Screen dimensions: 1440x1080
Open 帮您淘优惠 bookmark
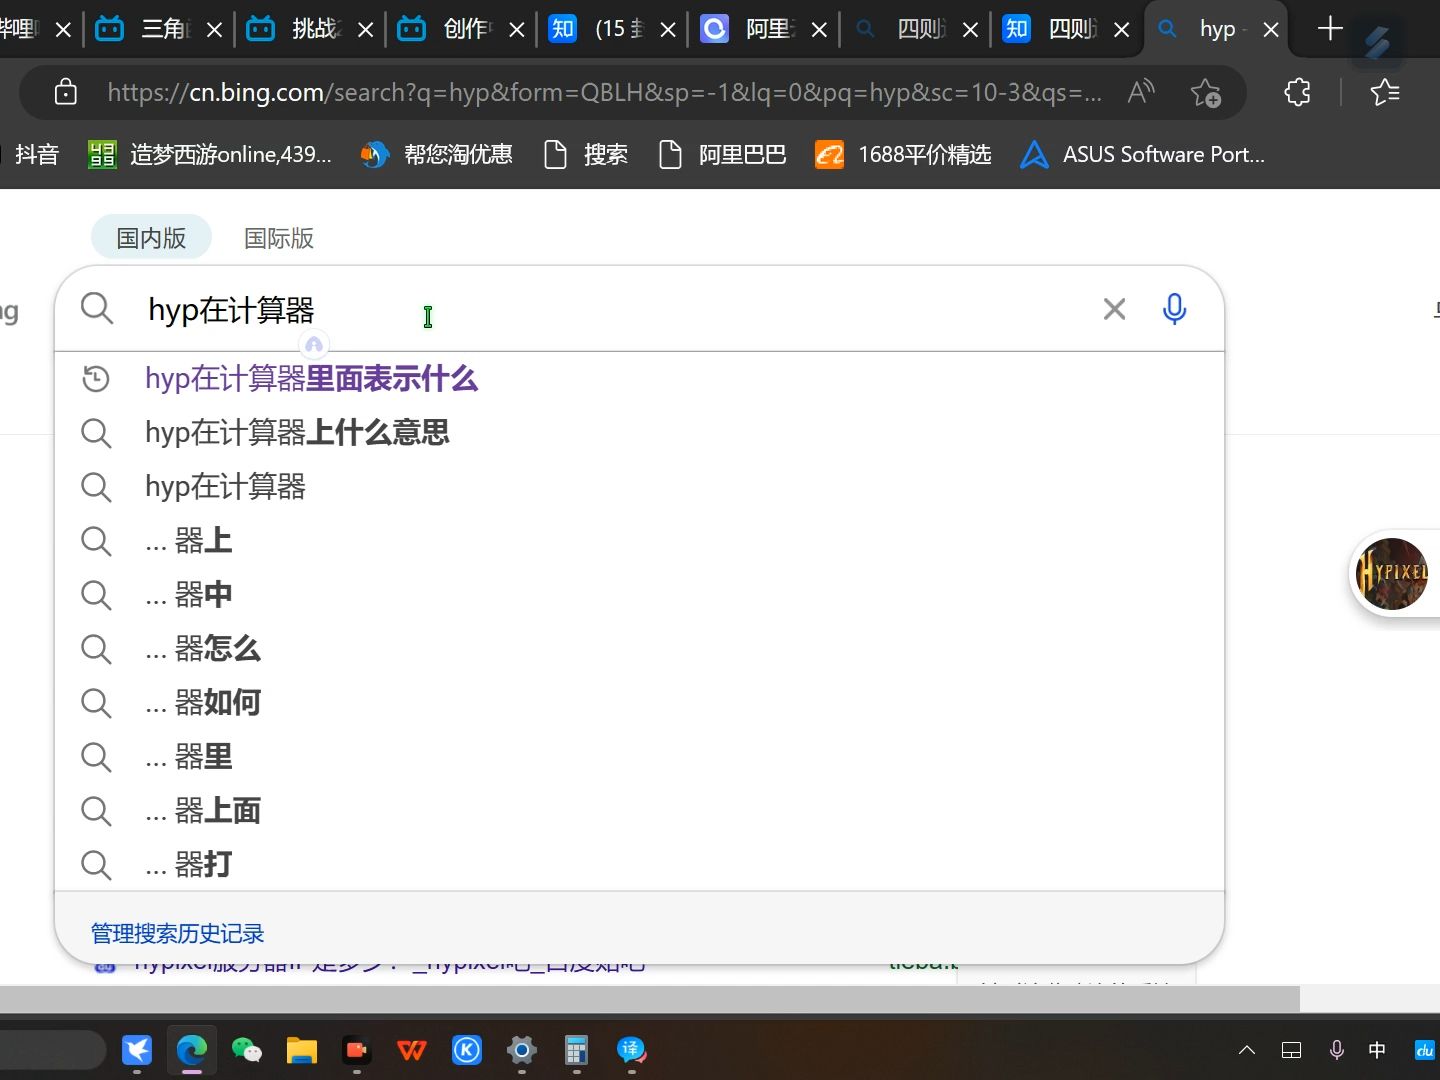[x=437, y=155]
